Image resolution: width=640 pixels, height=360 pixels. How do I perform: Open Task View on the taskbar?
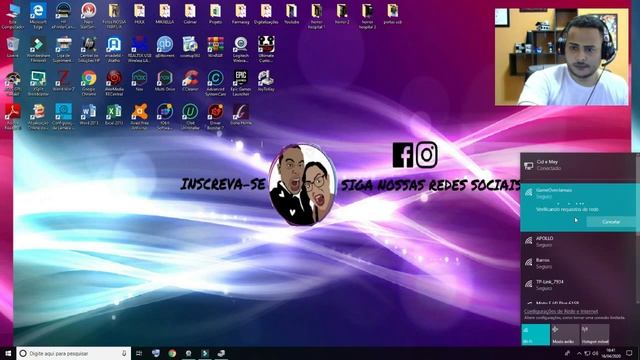(139, 353)
